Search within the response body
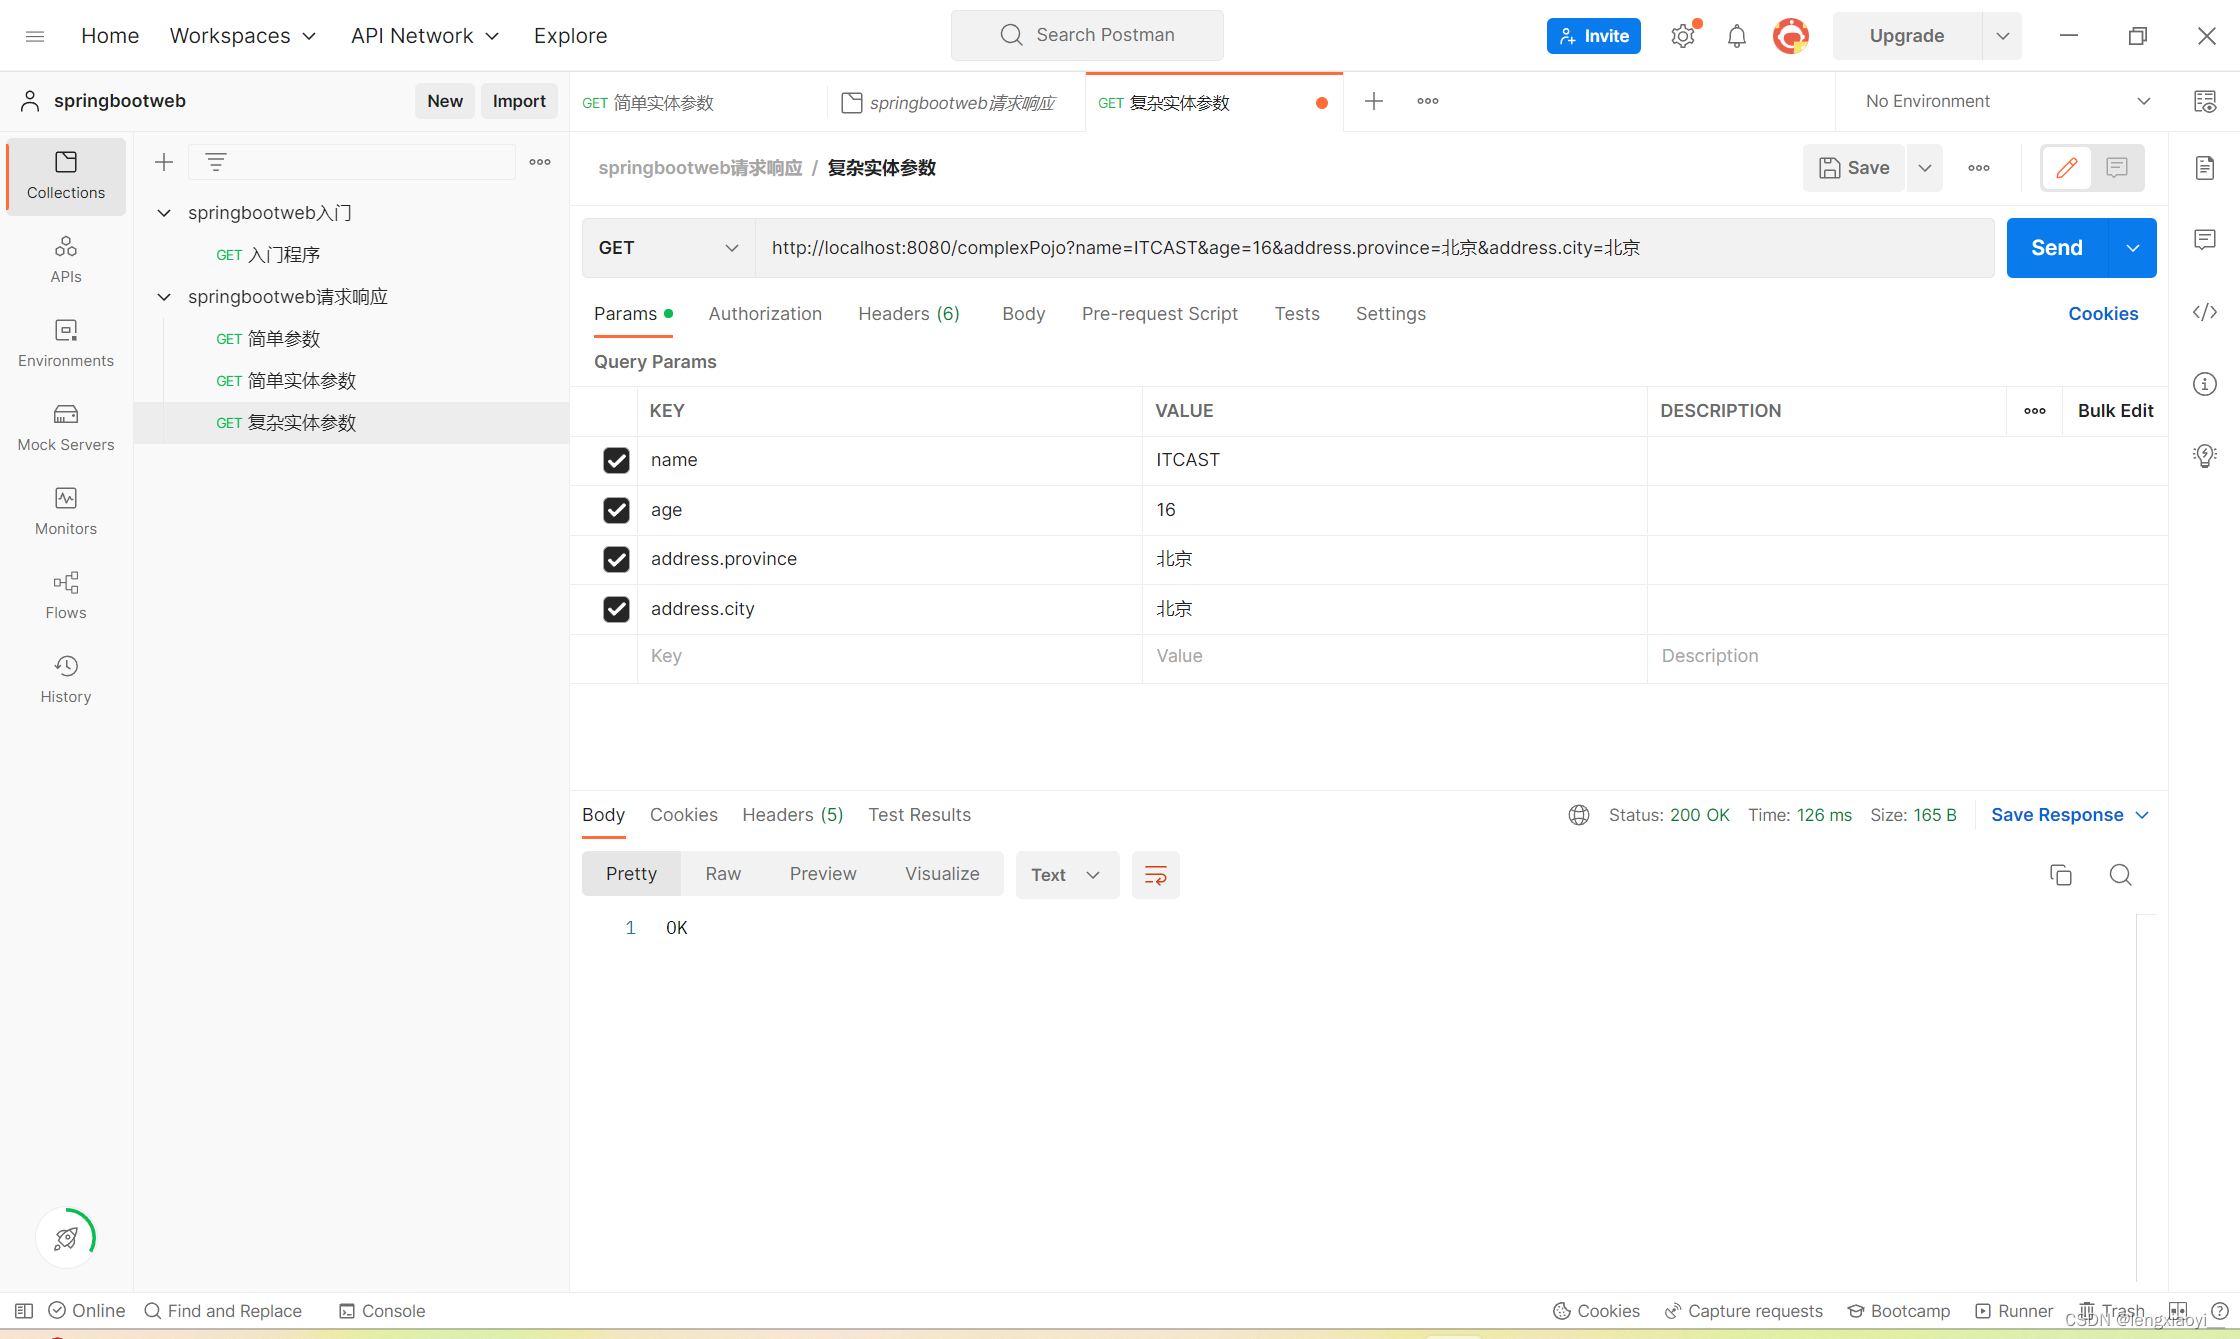 2121,875
